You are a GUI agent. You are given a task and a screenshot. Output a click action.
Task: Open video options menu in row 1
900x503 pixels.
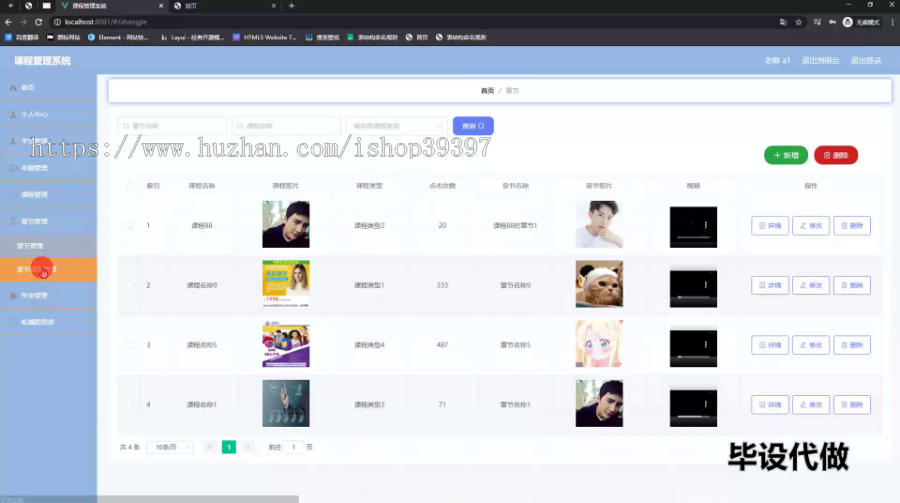706,225
